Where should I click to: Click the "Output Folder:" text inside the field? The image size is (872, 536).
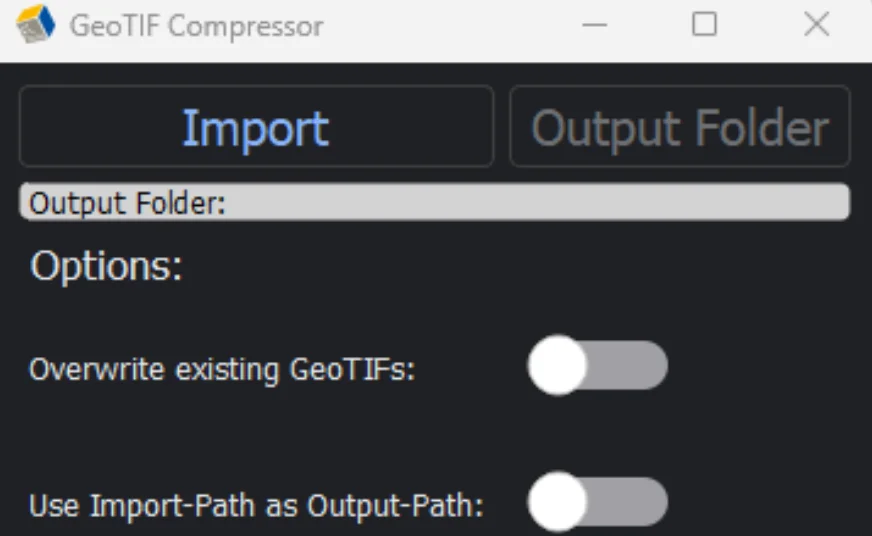[128, 203]
